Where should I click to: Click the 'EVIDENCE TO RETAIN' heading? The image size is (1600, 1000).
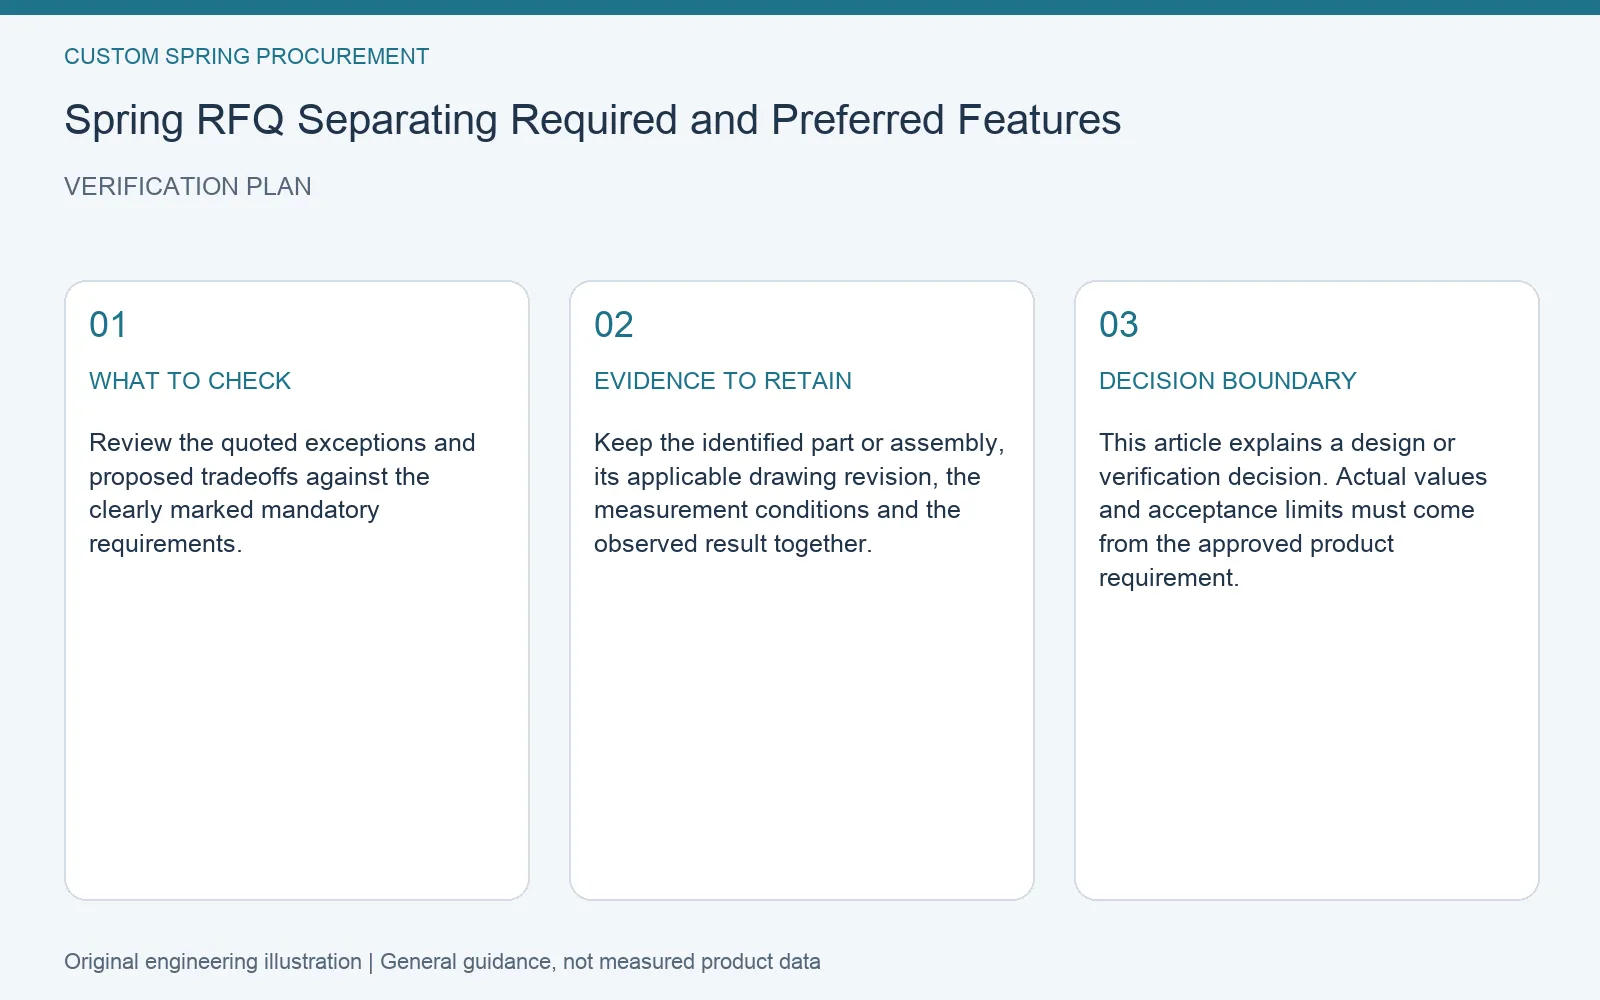723,381
